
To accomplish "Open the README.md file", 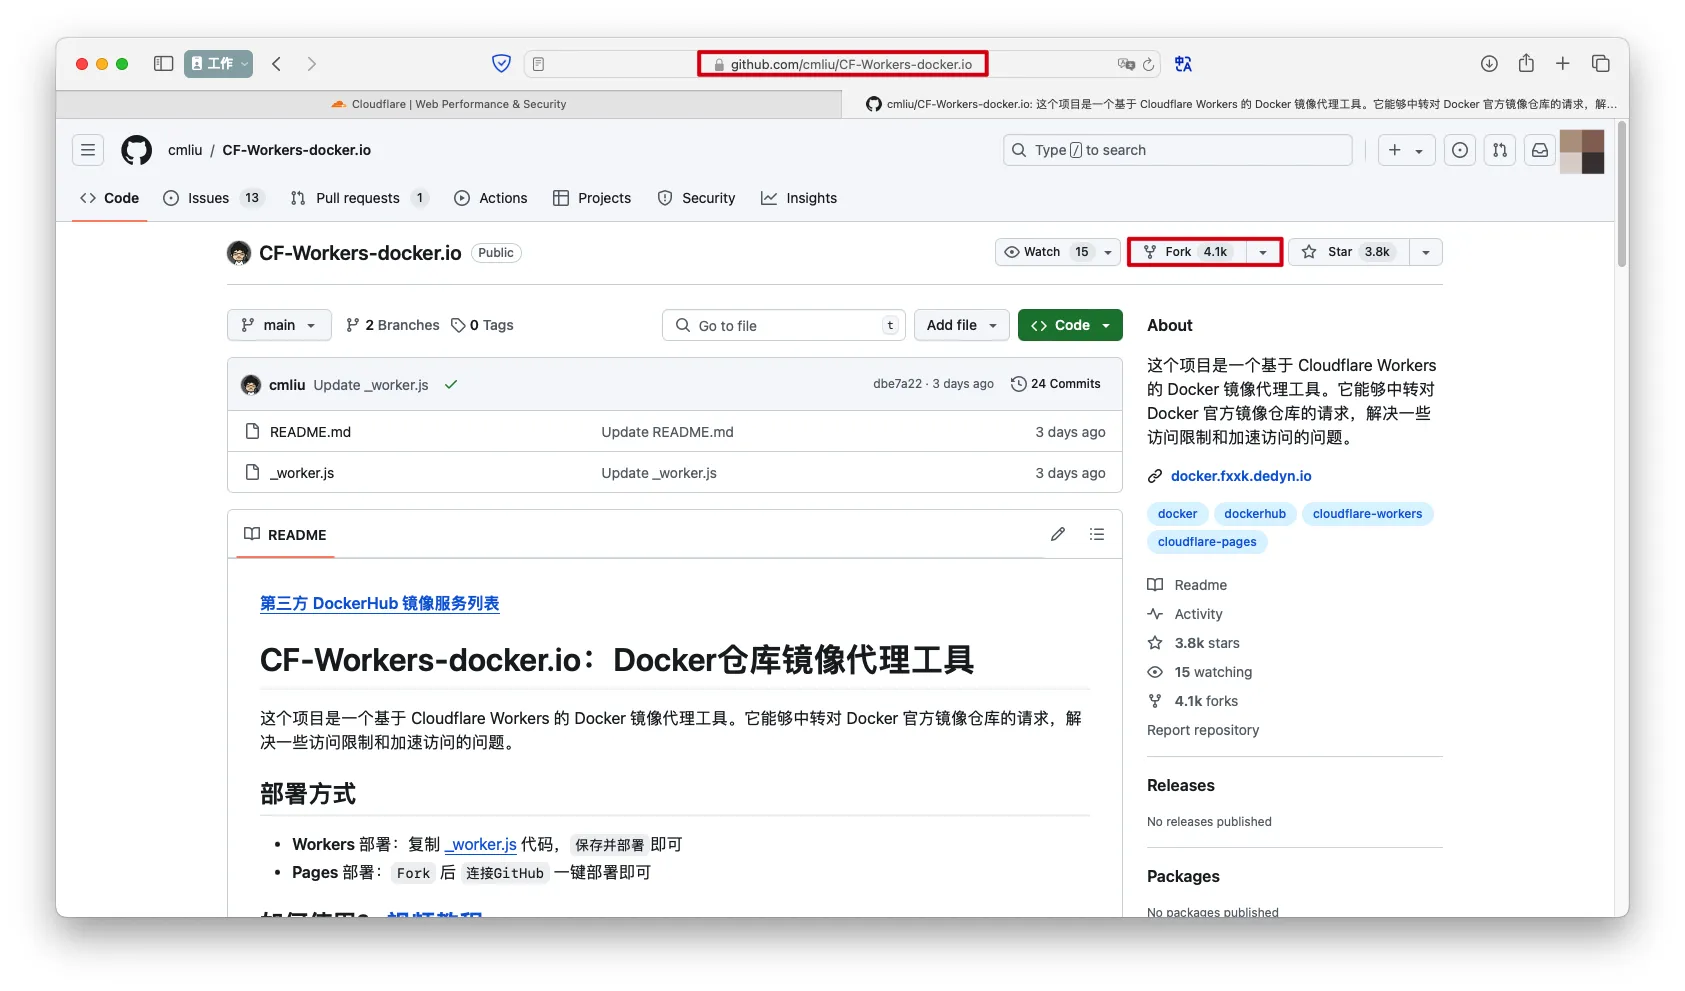I will pos(310,432).
